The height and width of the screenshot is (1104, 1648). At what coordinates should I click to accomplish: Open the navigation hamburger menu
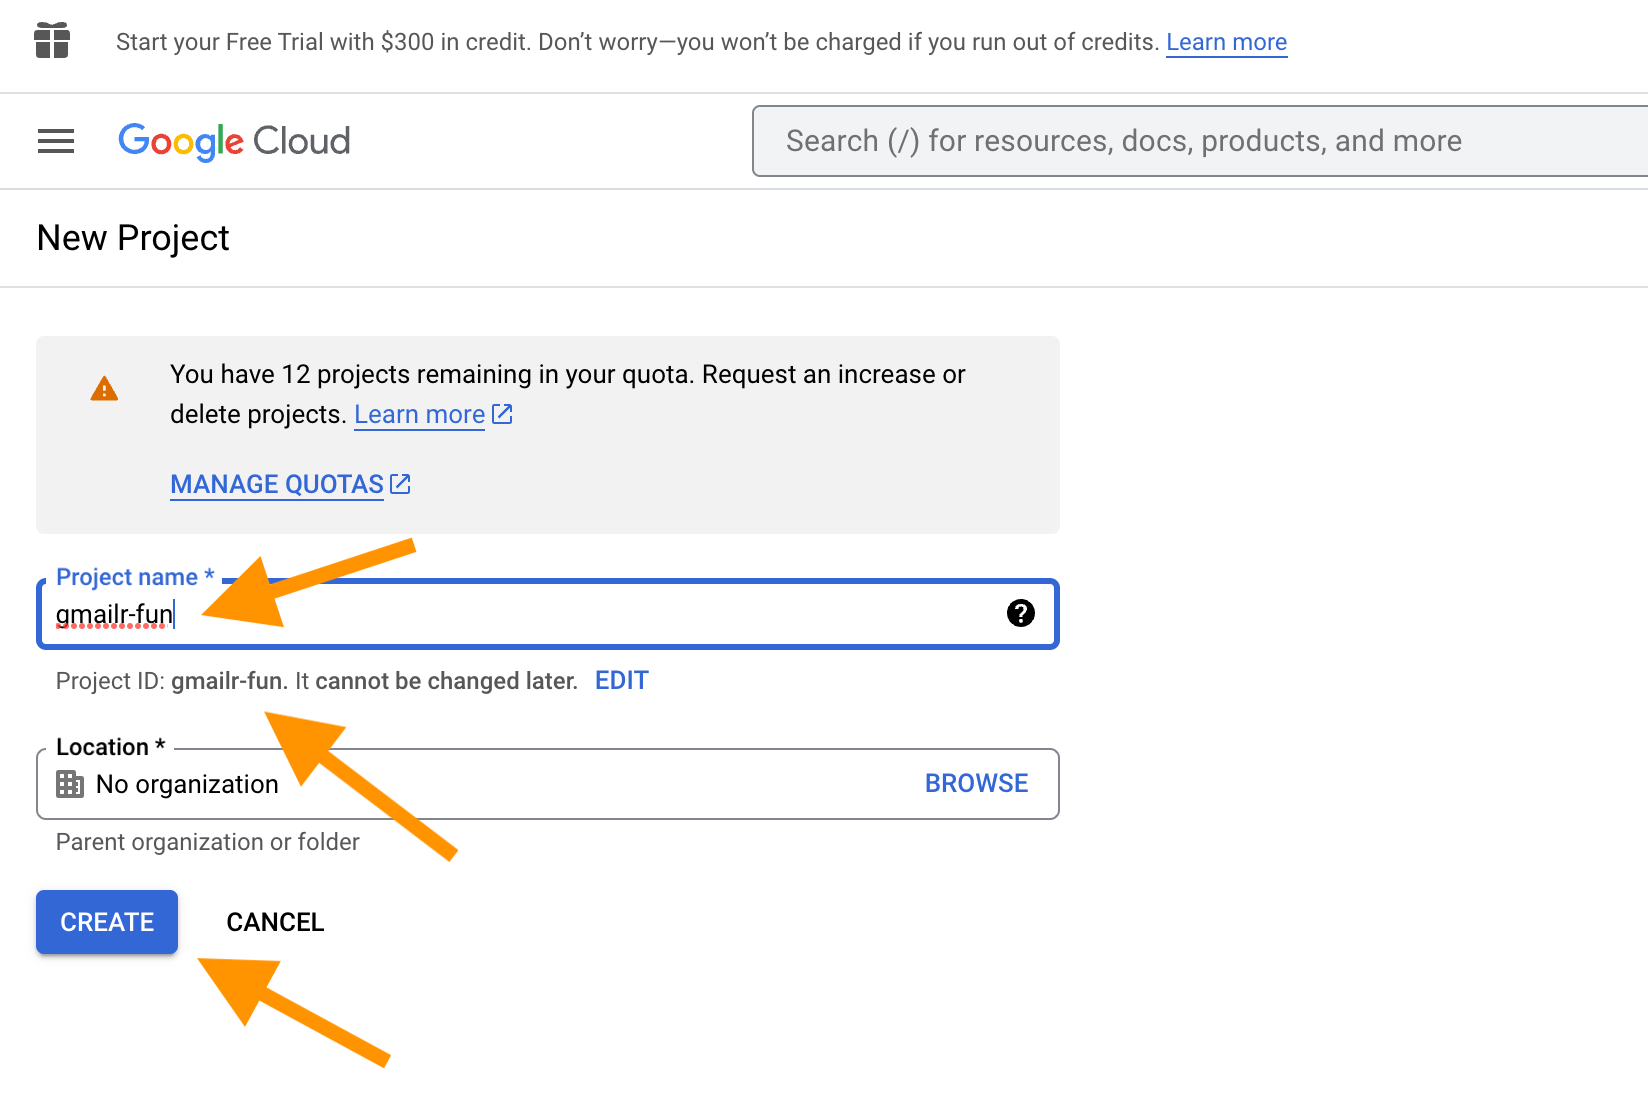pyautogui.click(x=55, y=141)
